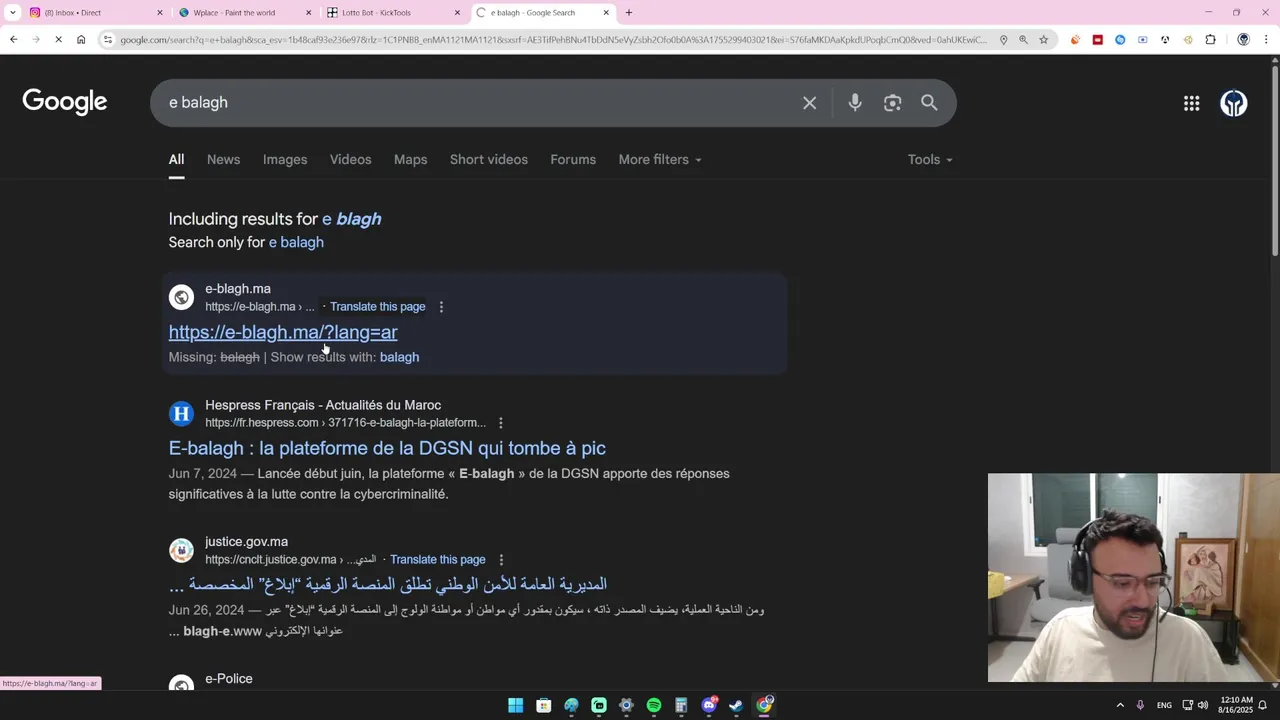The width and height of the screenshot is (1280, 720).
Task: Open the More options dots for the Hespress result
Action: [501, 423]
